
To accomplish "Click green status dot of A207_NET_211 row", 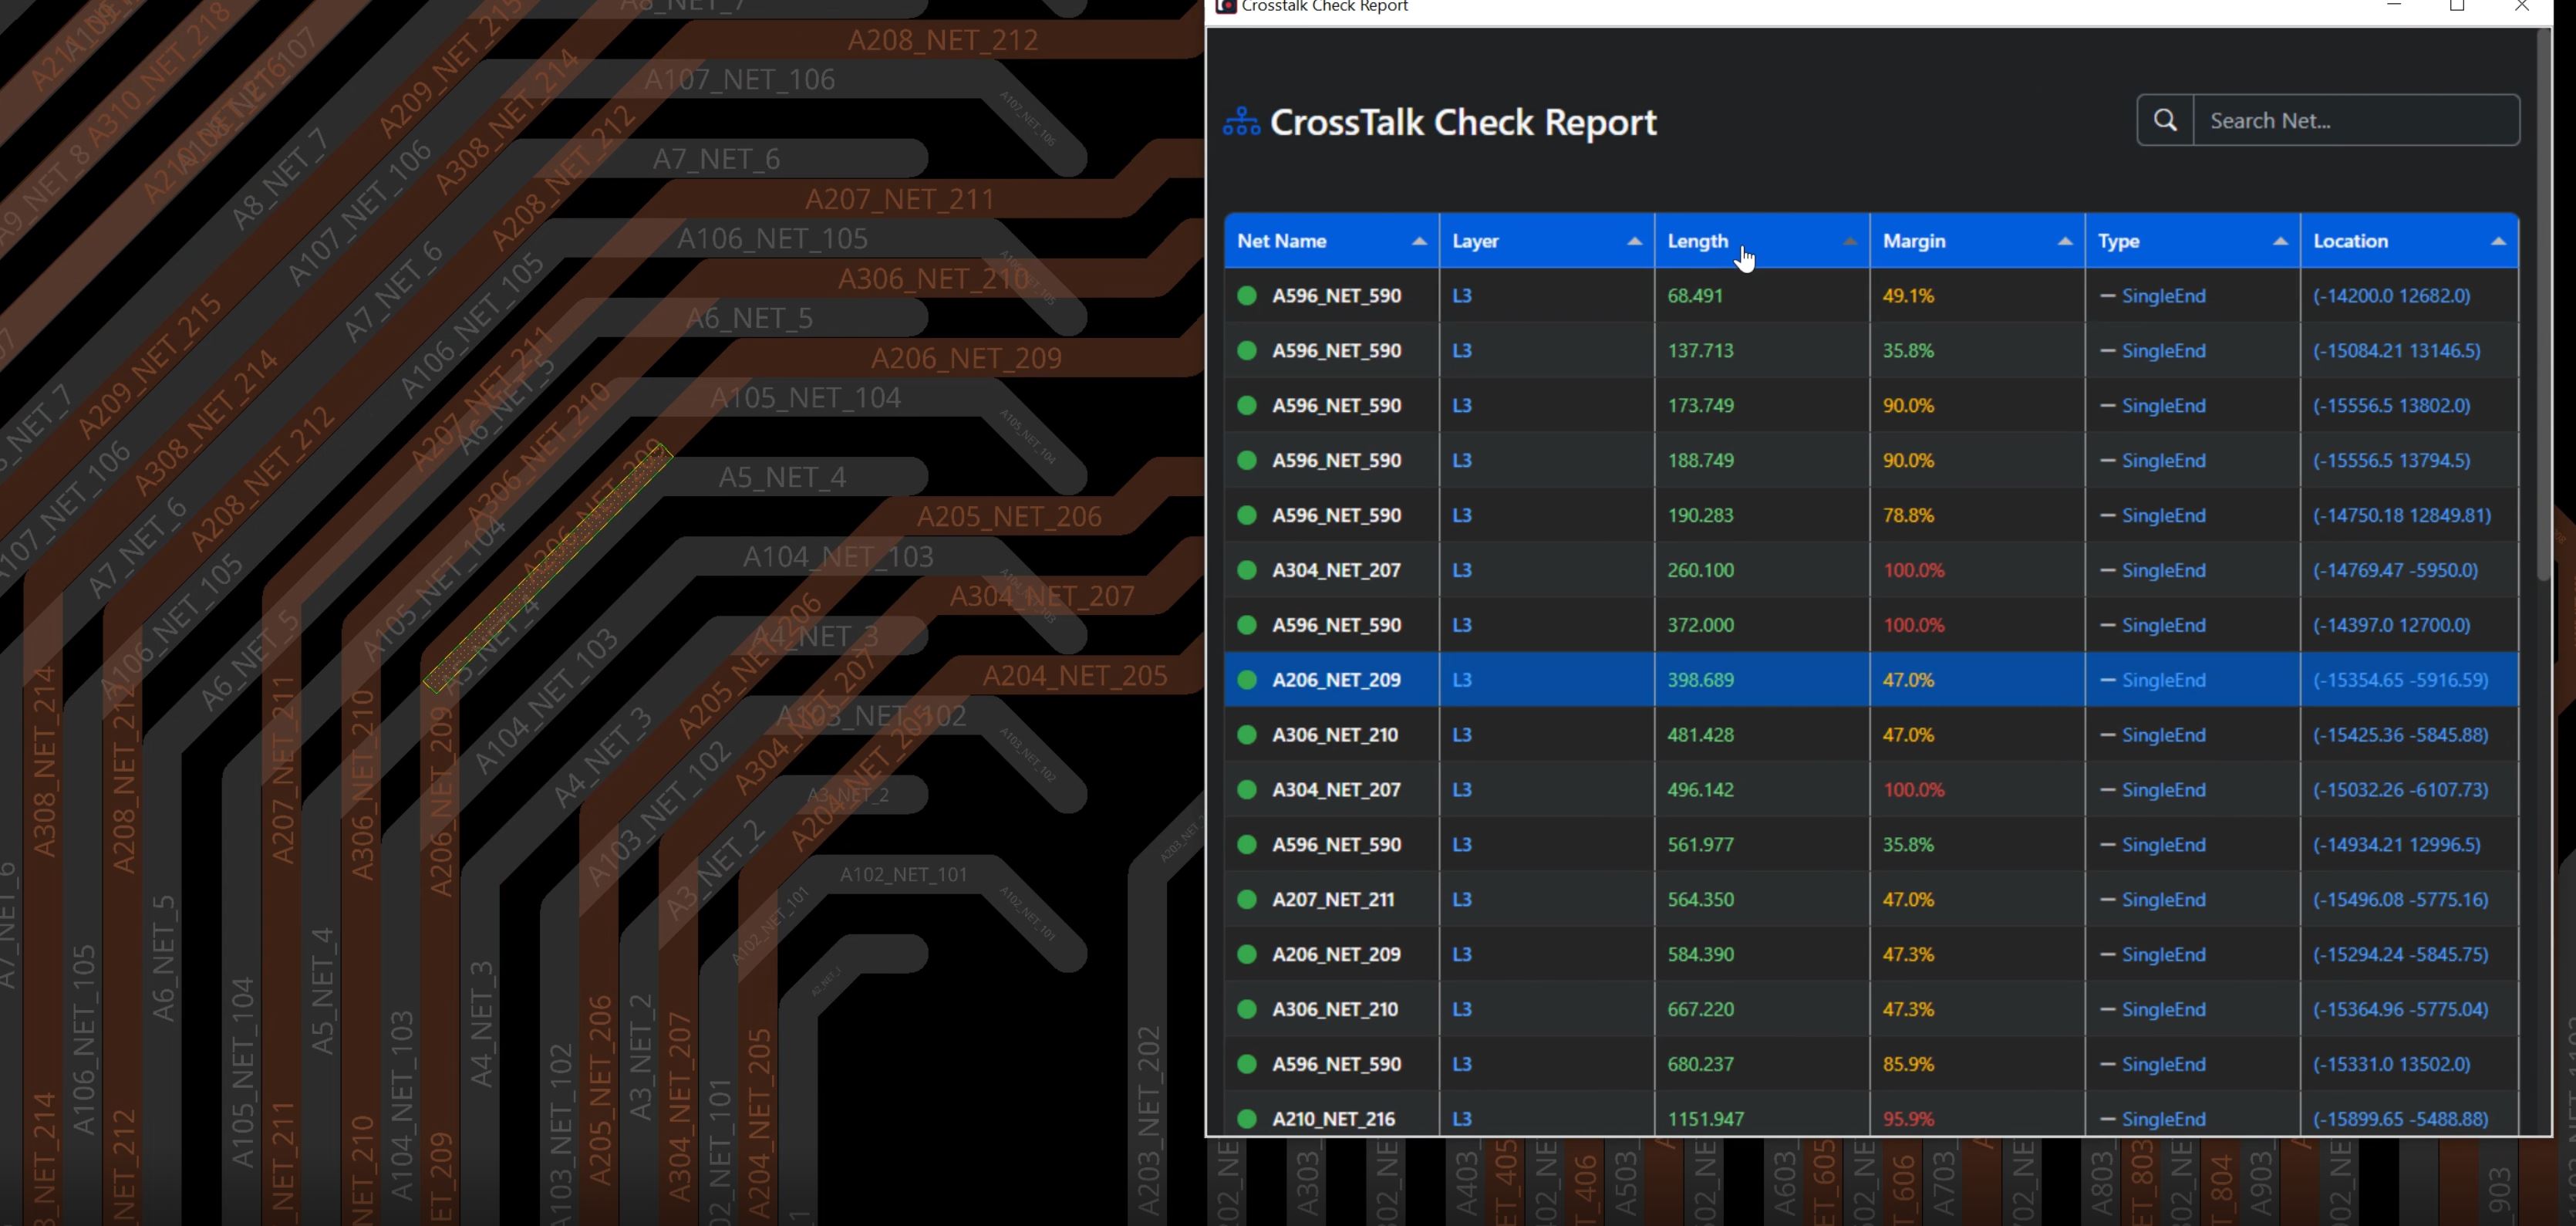I will tap(1246, 900).
